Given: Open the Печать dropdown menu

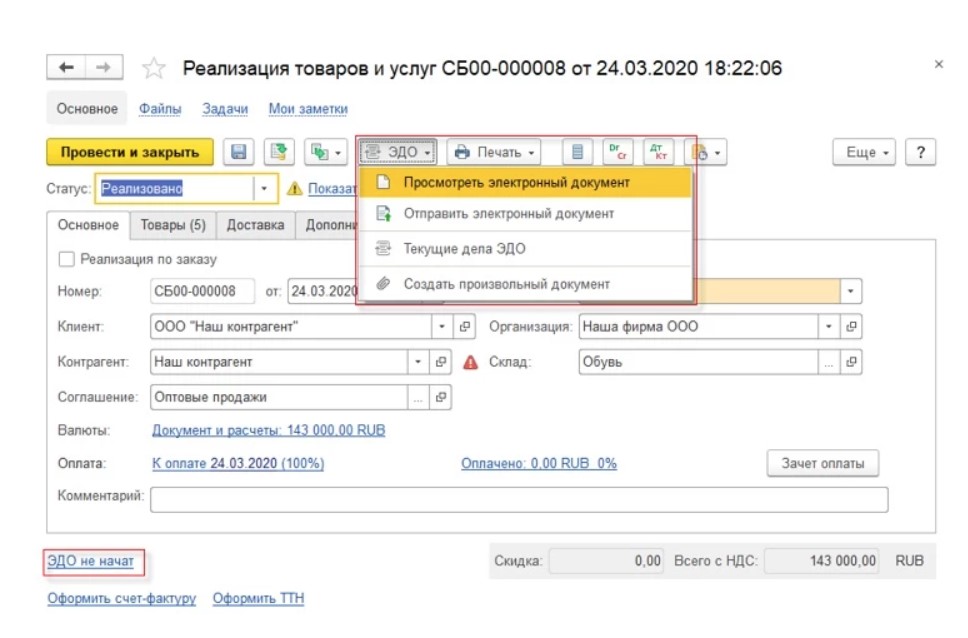Looking at the screenshot, I should 494,152.
